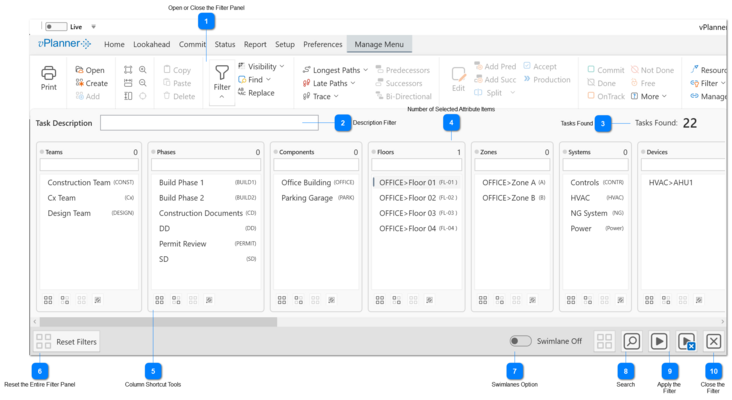This screenshot has height=400, width=732.
Task: Toggle Swimlane Off switch
Action: tap(521, 341)
